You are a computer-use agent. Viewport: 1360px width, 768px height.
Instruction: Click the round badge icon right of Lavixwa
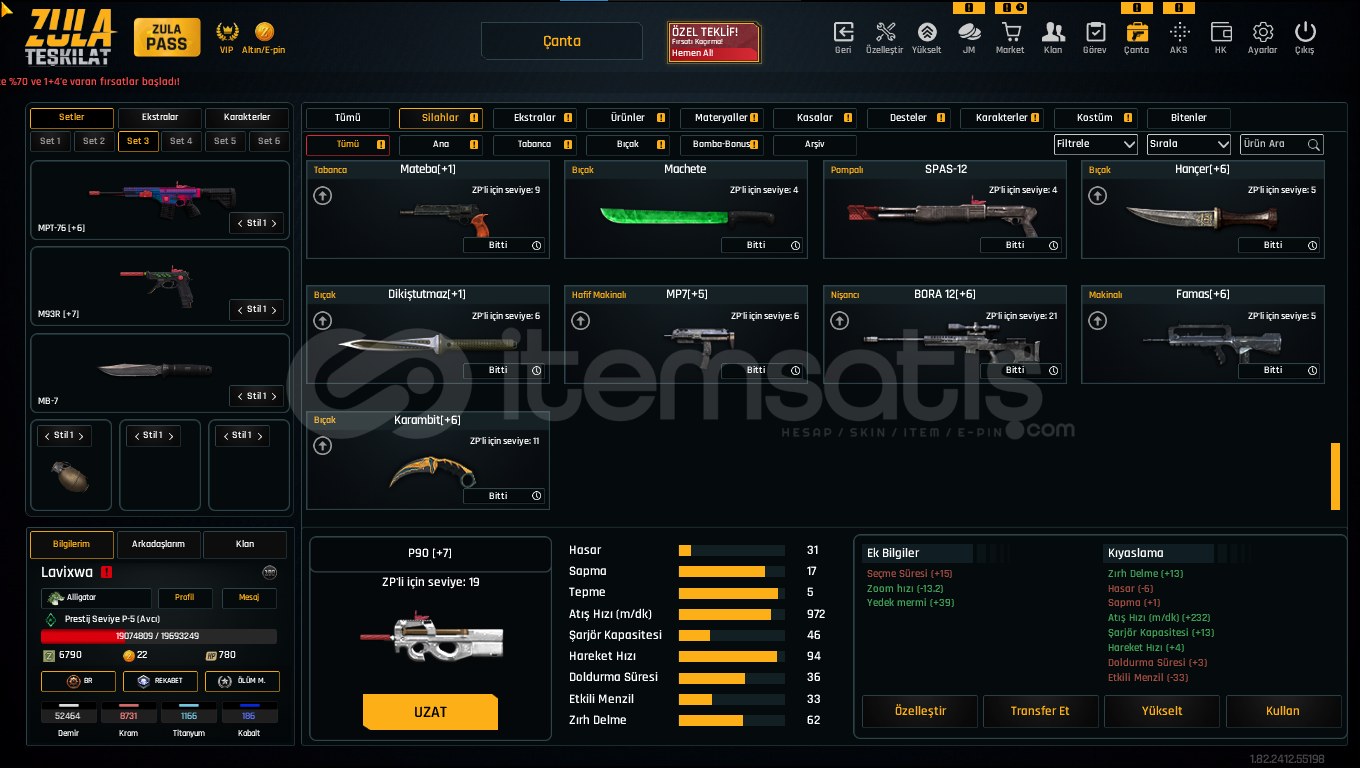tap(269, 572)
